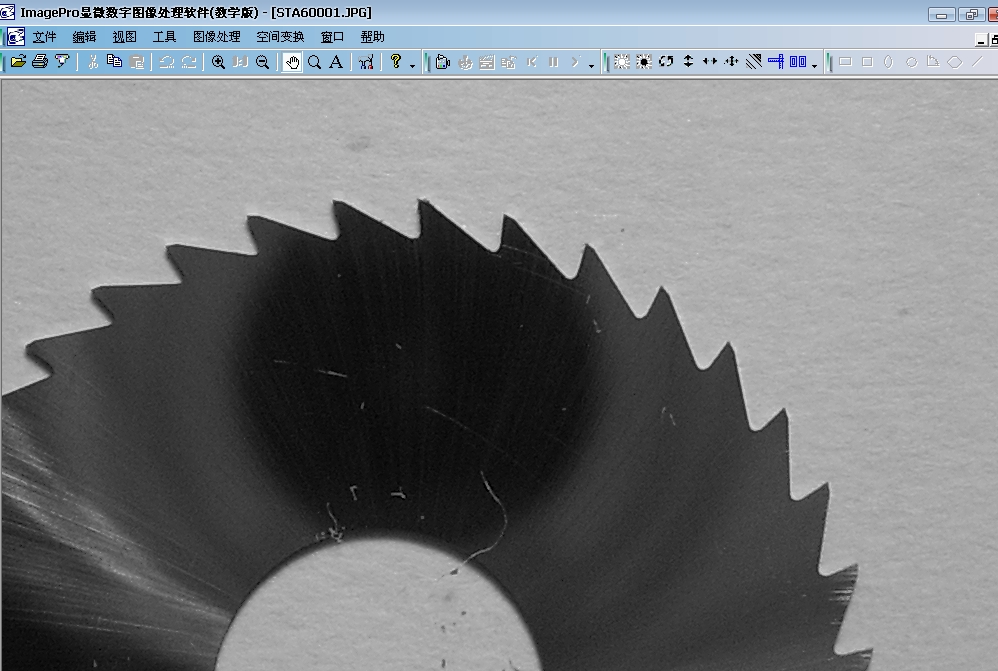The image size is (998, 671).
Task: Select the hexagon polygon shape tool
Action: (x=955, y=62)
